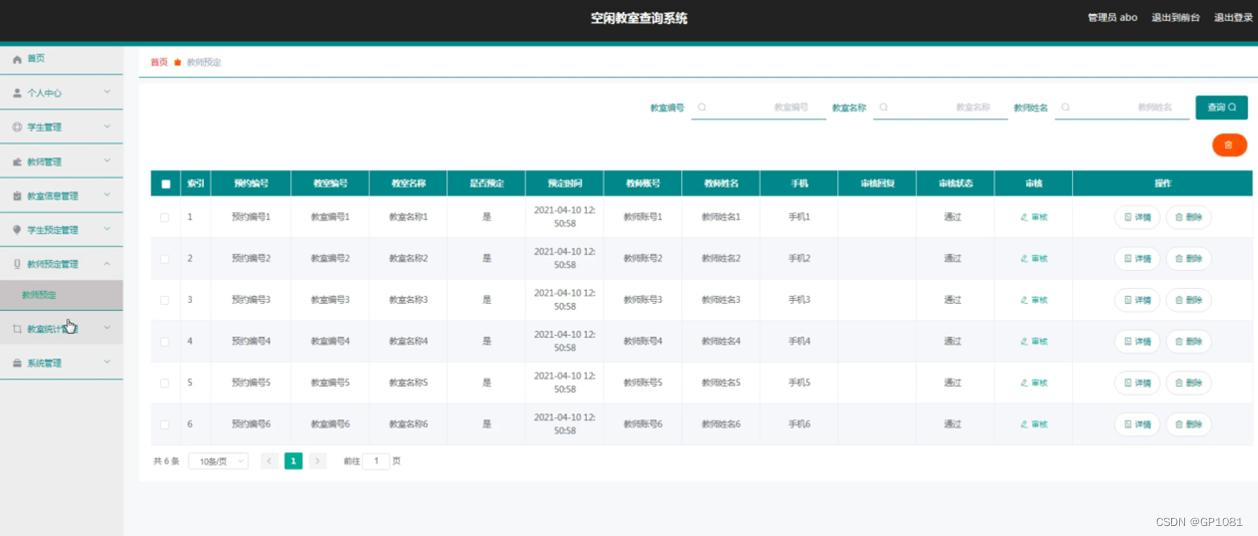
Task: Select page 1 in pagination
Action: [x=293, y=461]
